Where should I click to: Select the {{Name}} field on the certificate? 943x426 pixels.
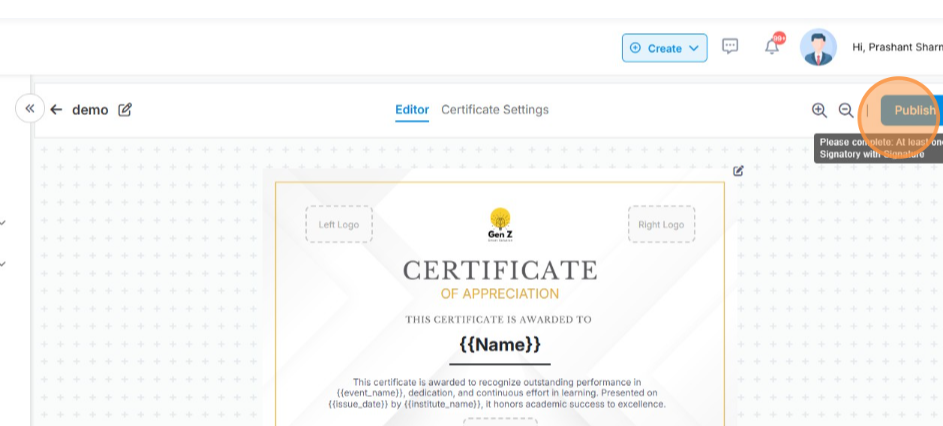click(500, 344)
